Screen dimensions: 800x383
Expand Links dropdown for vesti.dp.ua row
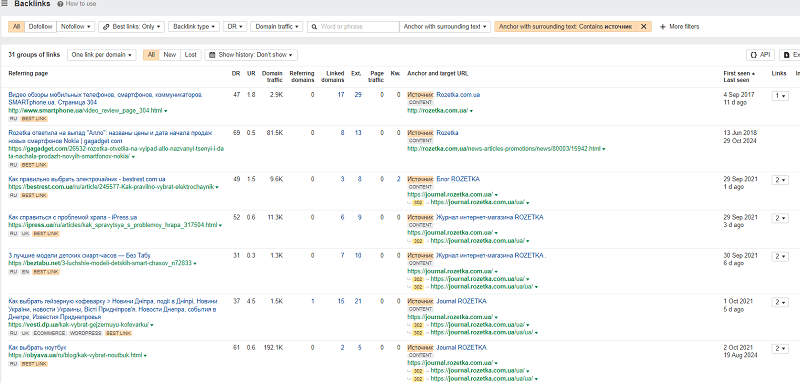click(x=780, y=302)
